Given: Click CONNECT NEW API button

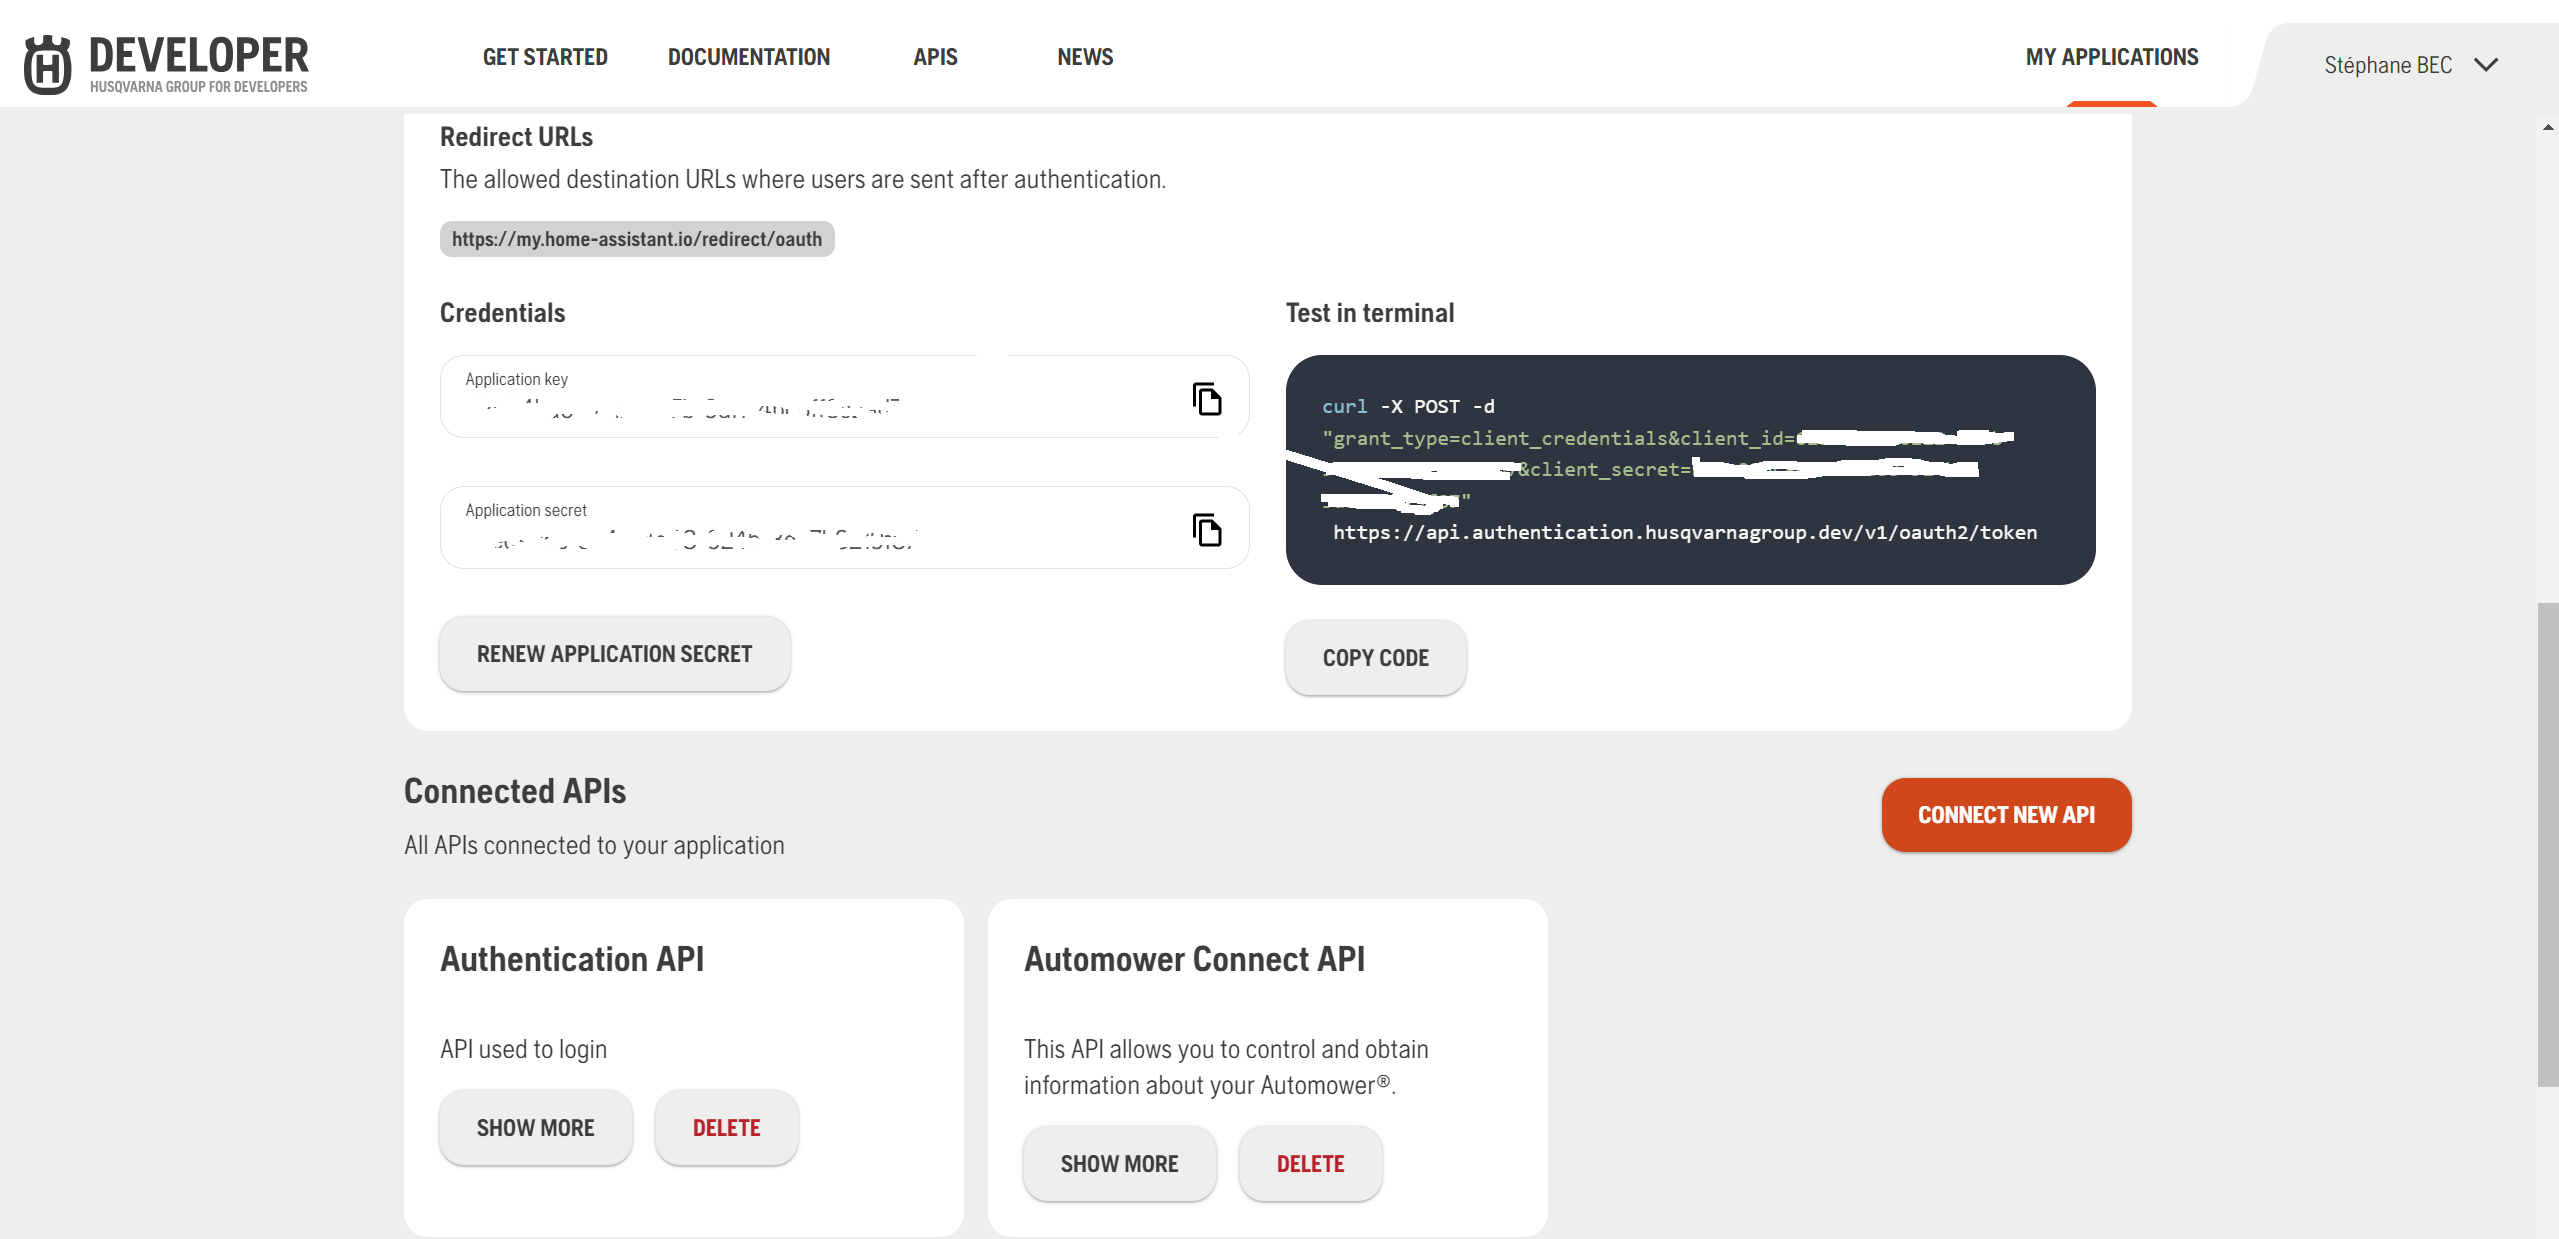Looking at the screenshot, I should coord(2006,815).
